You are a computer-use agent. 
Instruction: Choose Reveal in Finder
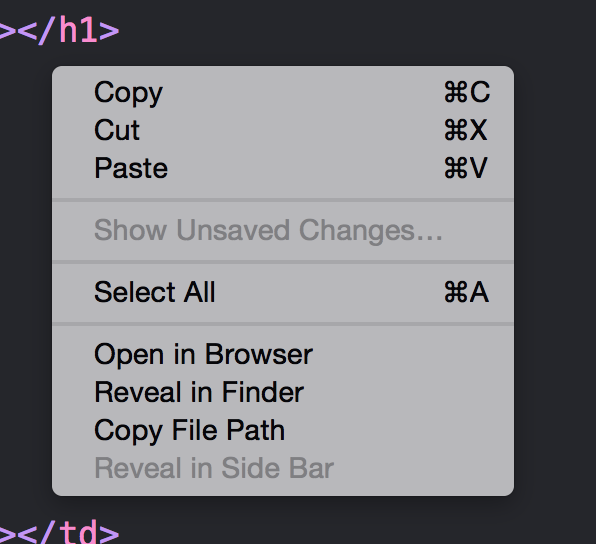(283, 392)
